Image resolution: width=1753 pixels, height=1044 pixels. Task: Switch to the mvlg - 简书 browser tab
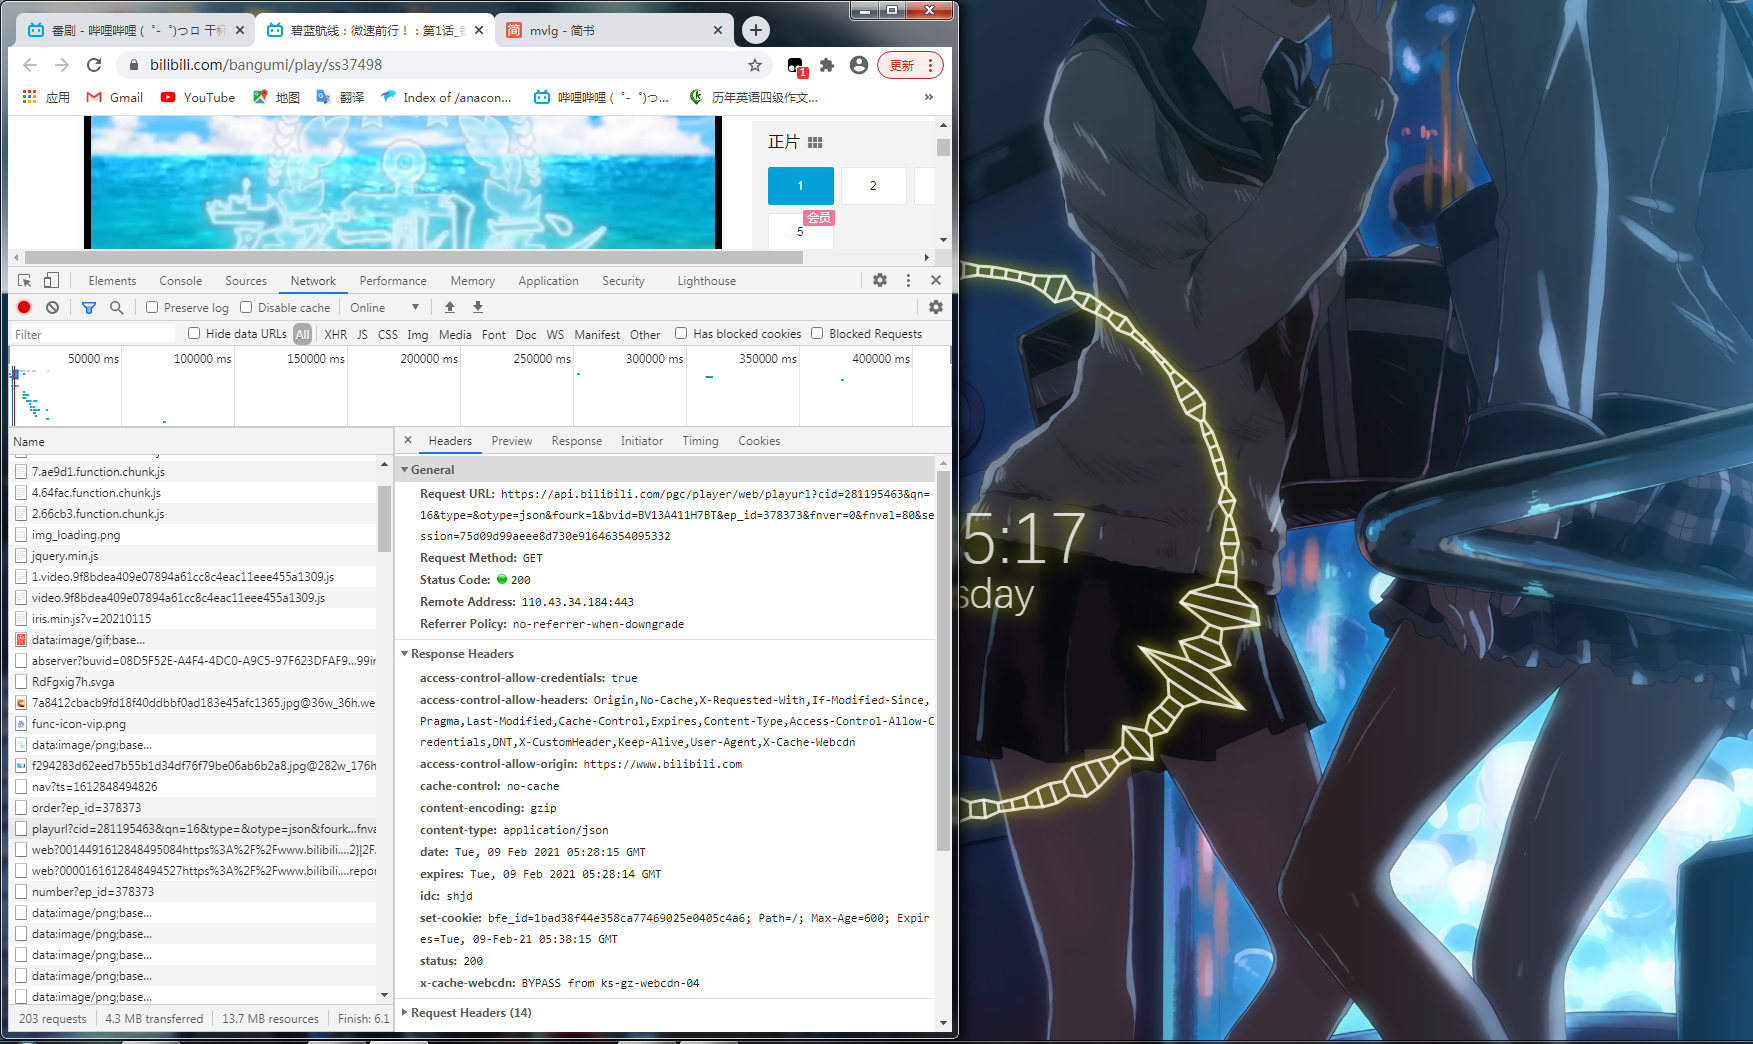[614, 30]
